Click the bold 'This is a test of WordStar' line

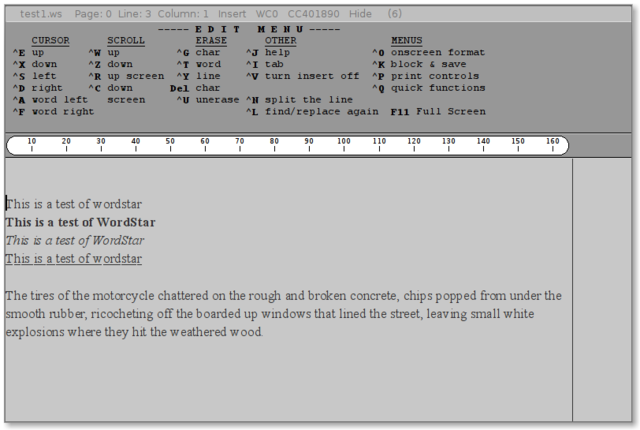(x=80, y=222)
